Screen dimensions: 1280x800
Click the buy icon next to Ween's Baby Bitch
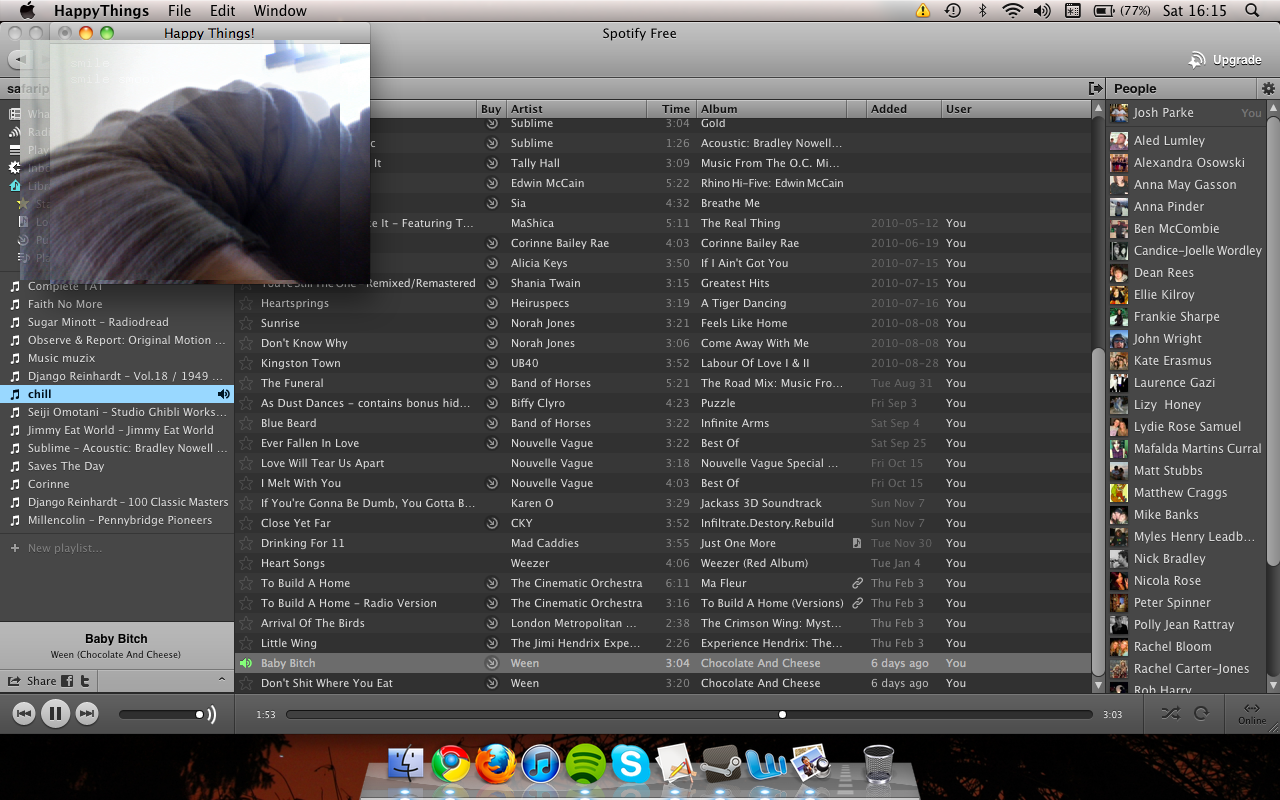tap(491, 663)
